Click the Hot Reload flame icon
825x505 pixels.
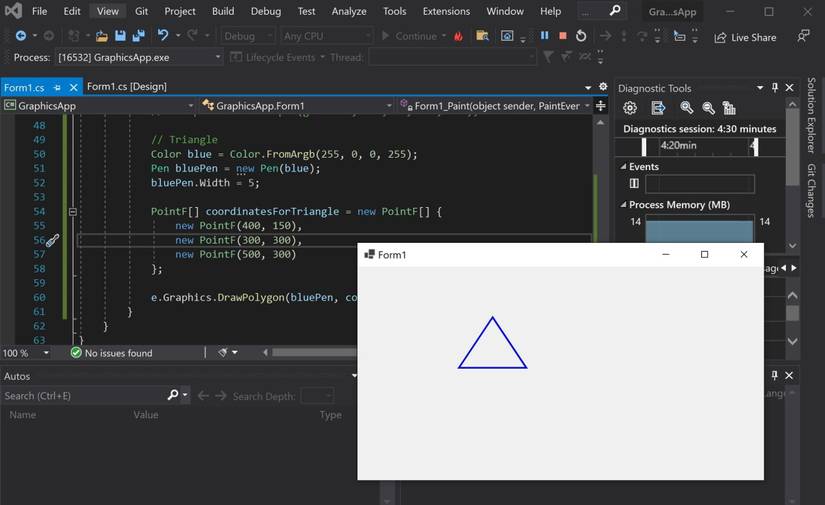458,36
